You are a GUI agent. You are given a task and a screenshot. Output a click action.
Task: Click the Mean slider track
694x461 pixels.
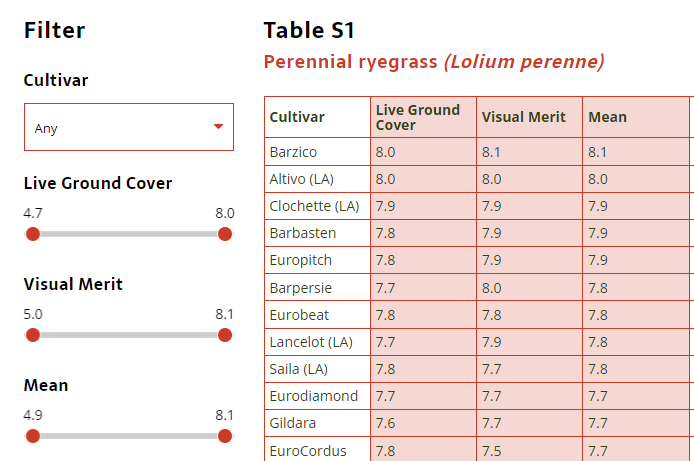point(129,436)
